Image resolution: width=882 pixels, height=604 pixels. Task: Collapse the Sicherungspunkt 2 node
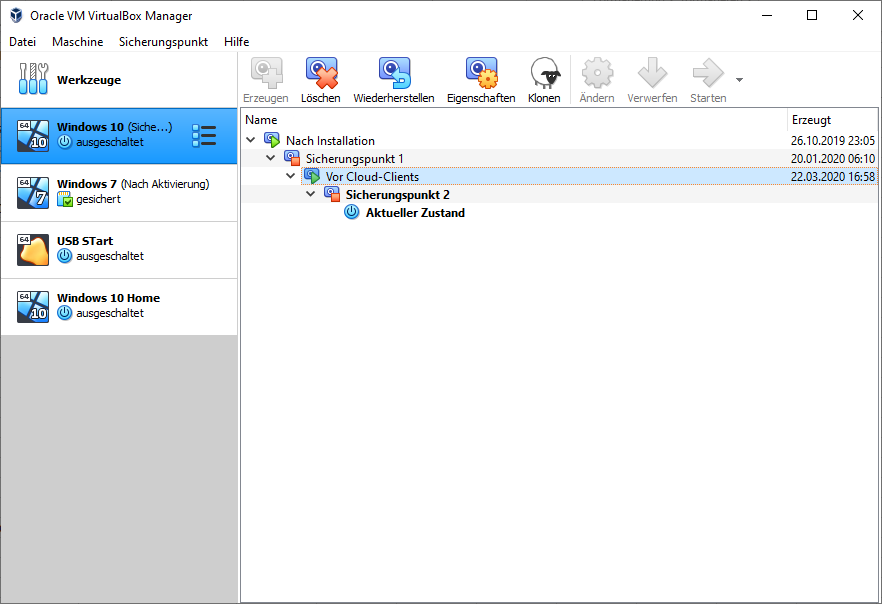(311, 194)
